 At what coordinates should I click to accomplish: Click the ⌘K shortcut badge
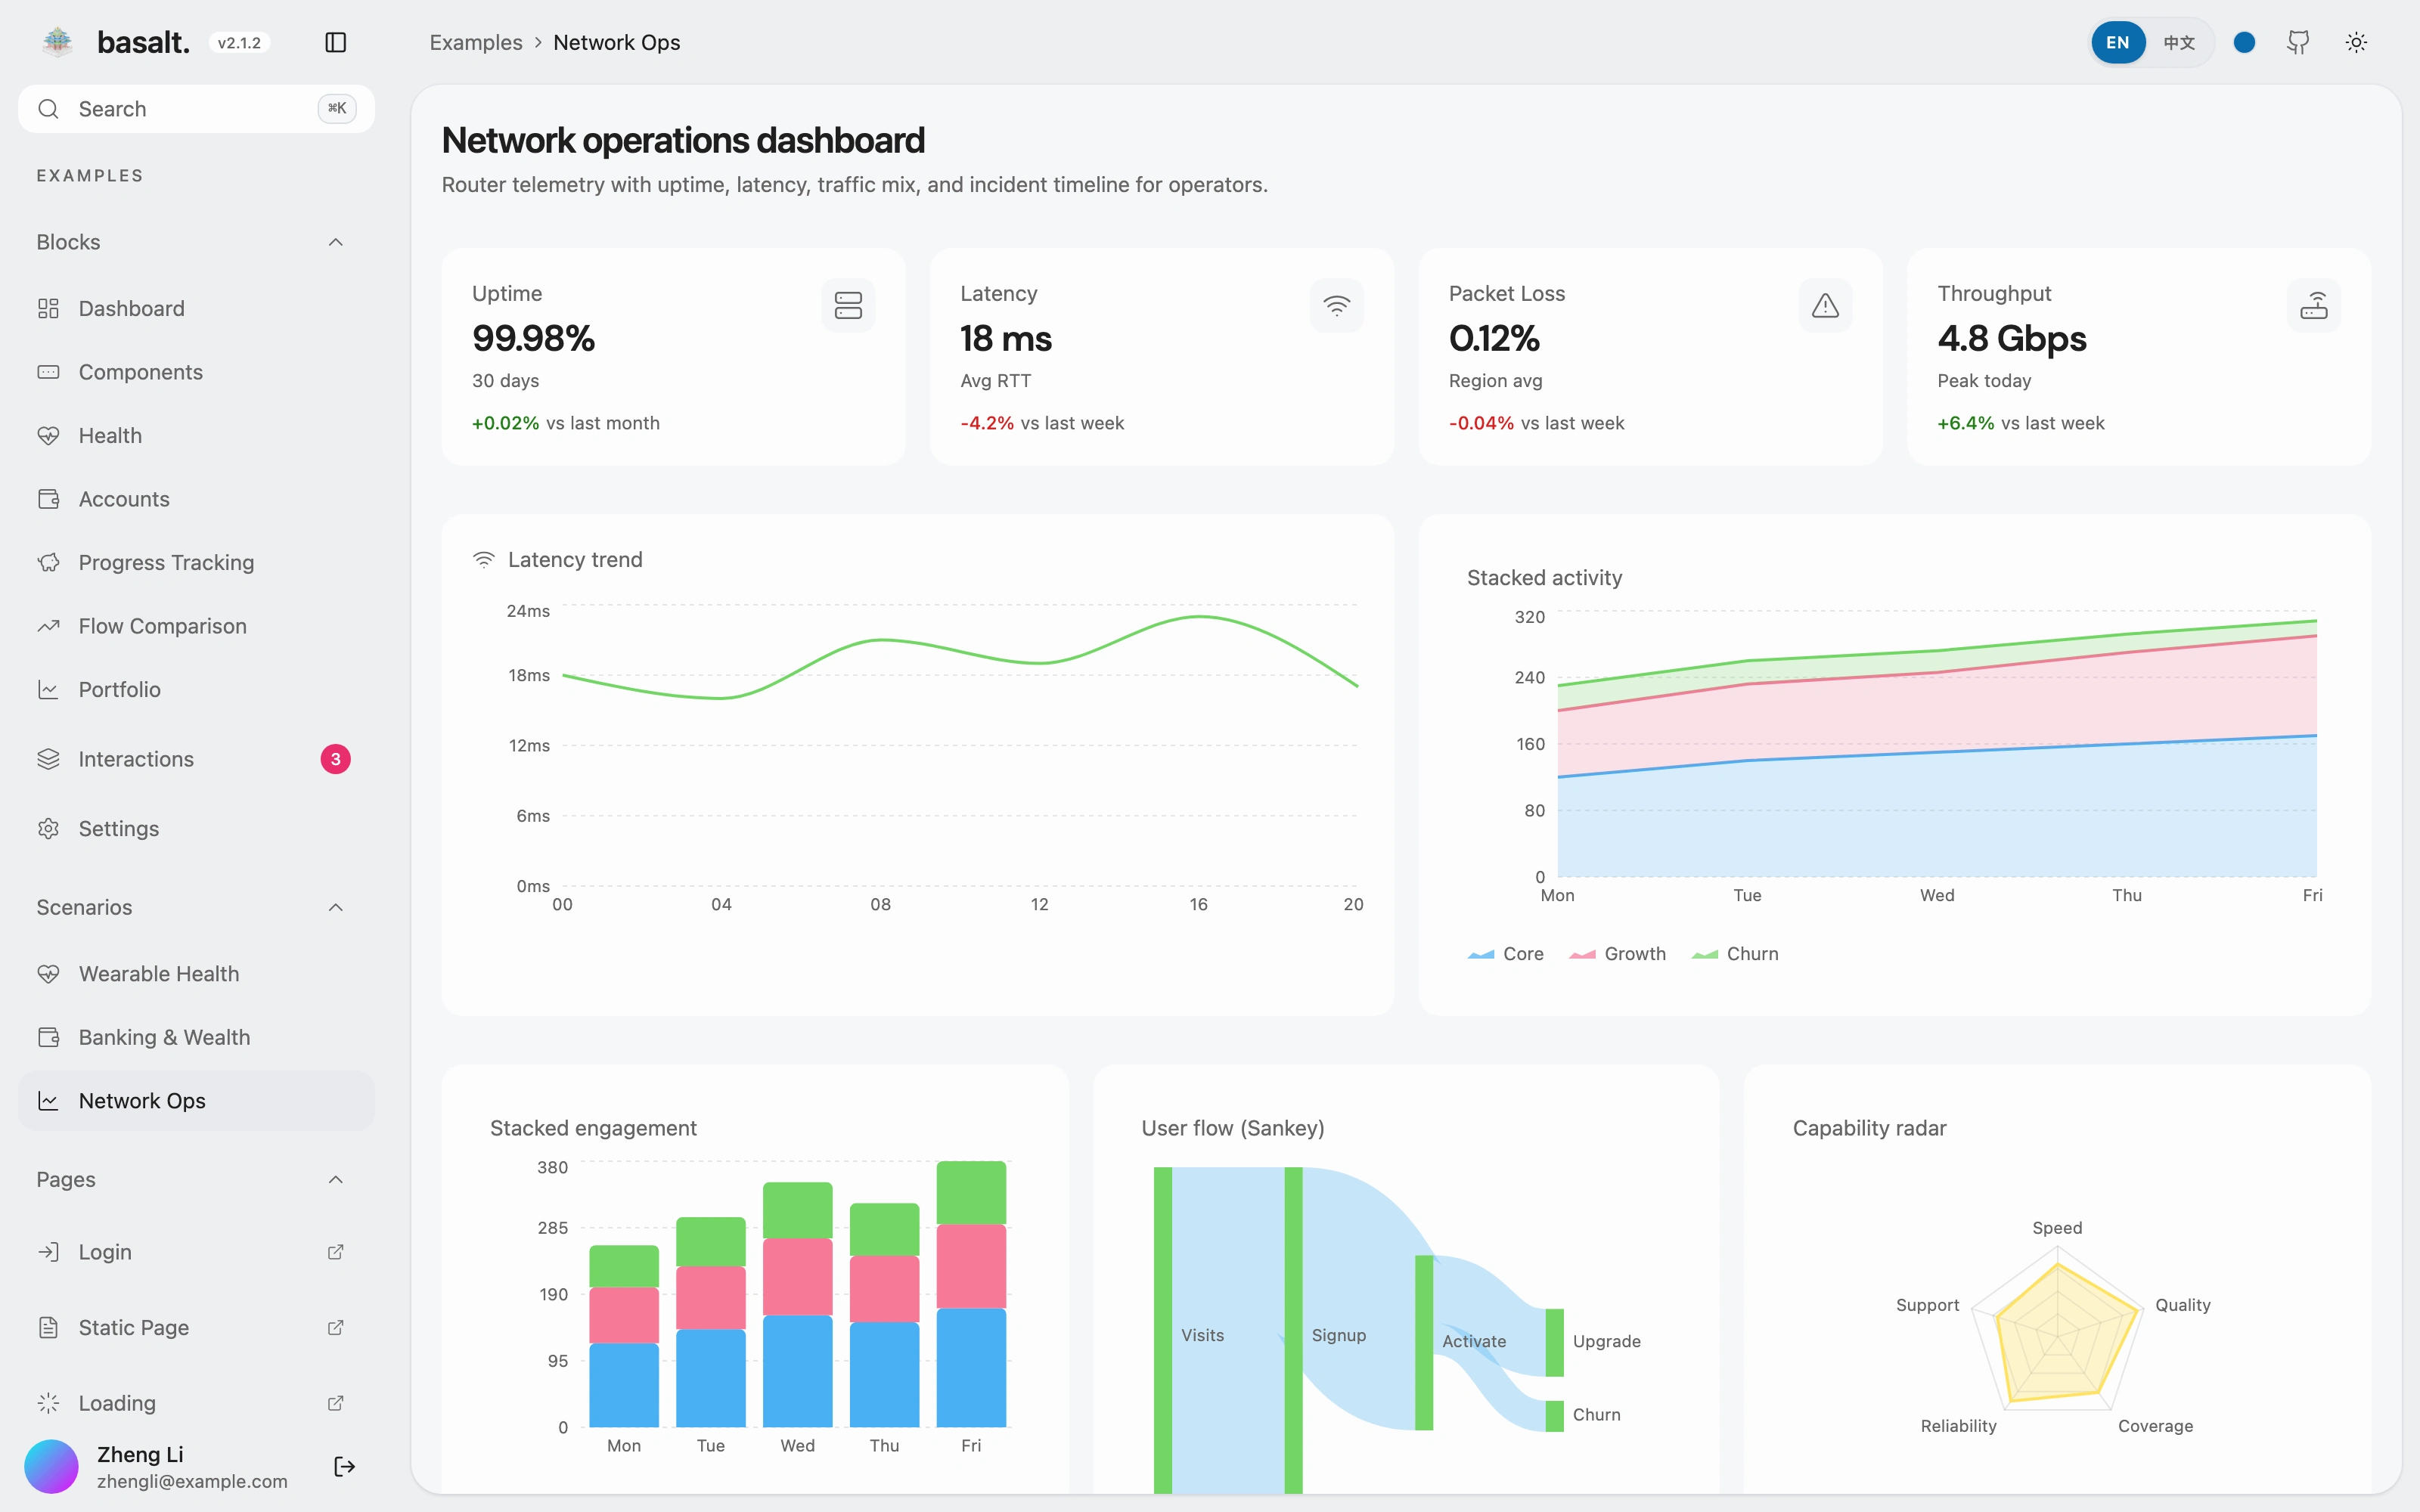click(x=337, y=108)
